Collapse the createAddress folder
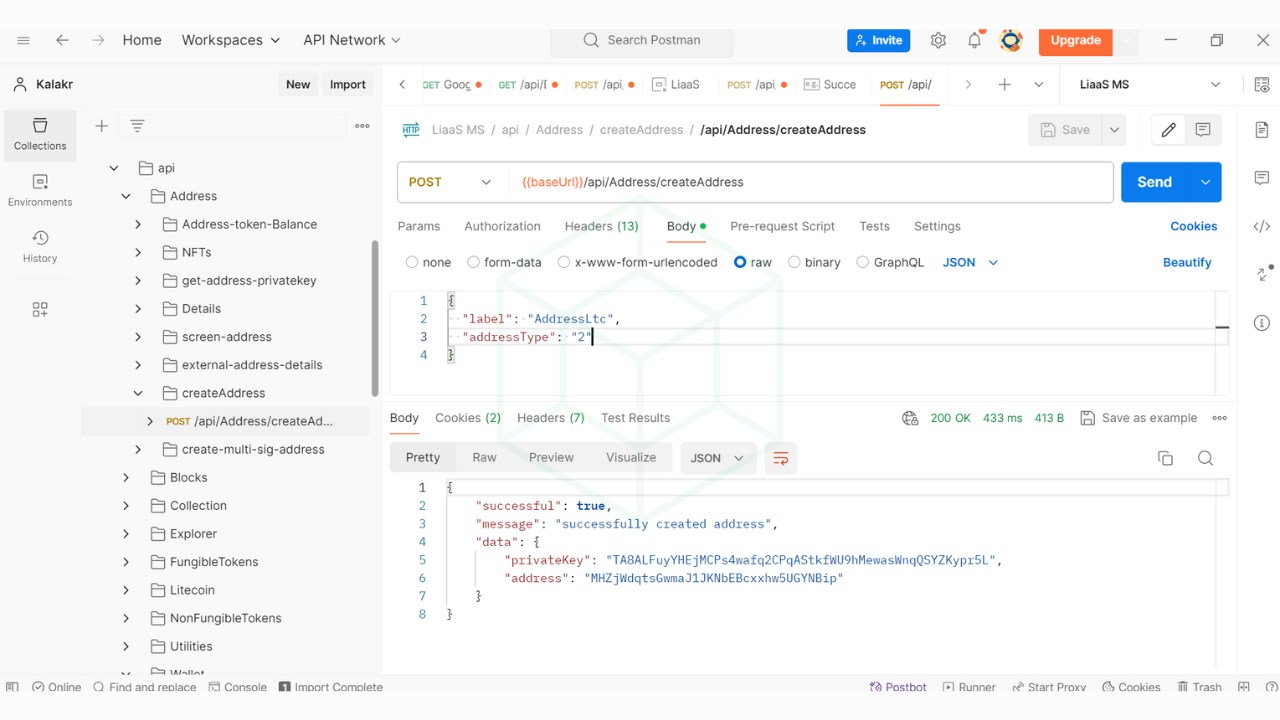Screen dimensions: 1280x720 click(138, 393)
